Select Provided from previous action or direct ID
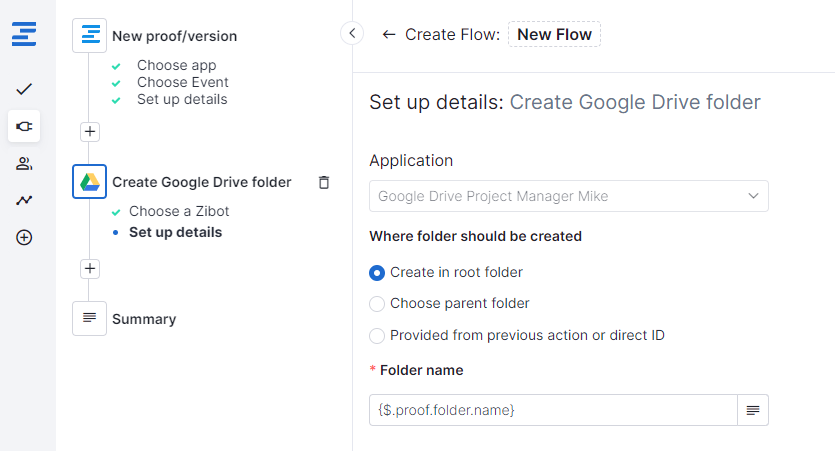This screenshot has width=835, height=451. point(377,336)
